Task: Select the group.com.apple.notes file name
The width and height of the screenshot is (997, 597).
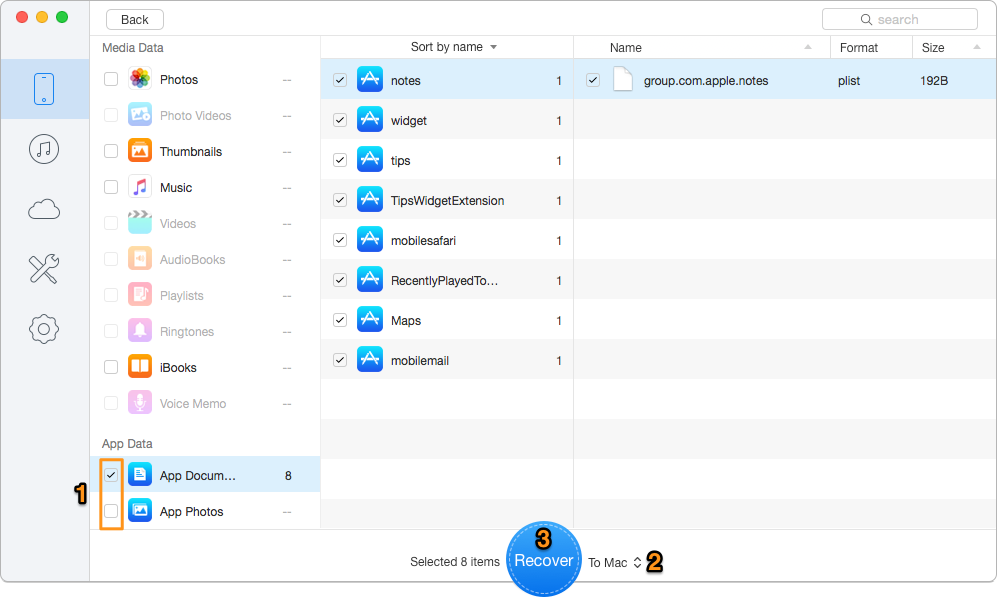Action: tap(706, 81)
